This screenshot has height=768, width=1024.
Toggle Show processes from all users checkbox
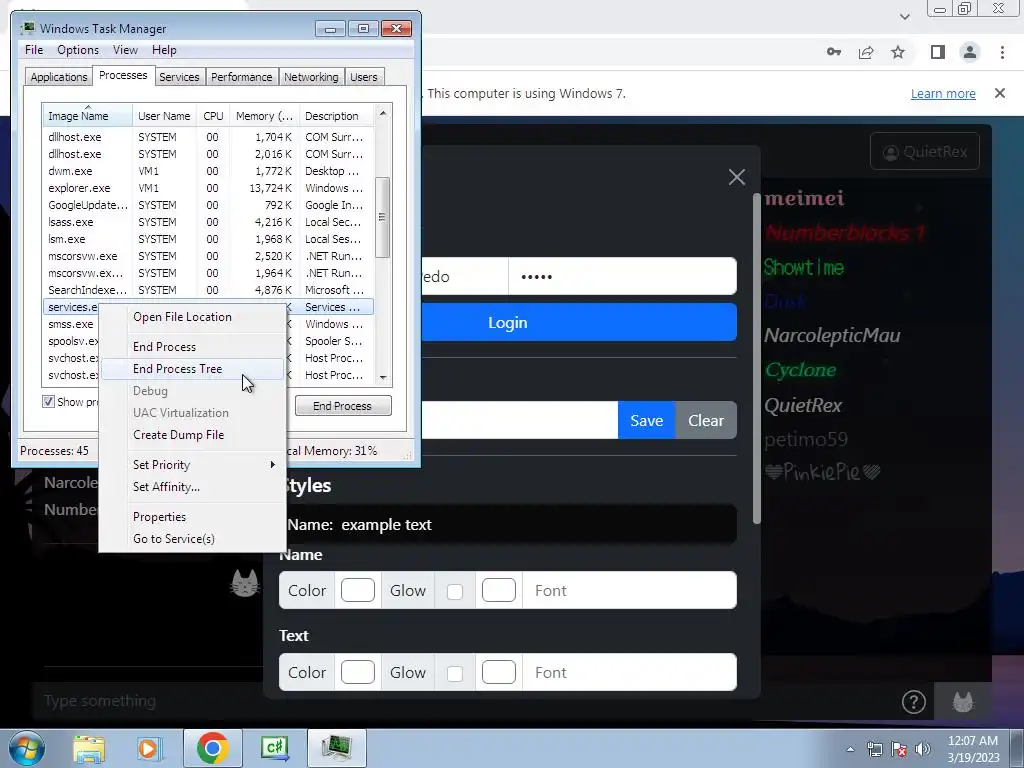[48, 402]
